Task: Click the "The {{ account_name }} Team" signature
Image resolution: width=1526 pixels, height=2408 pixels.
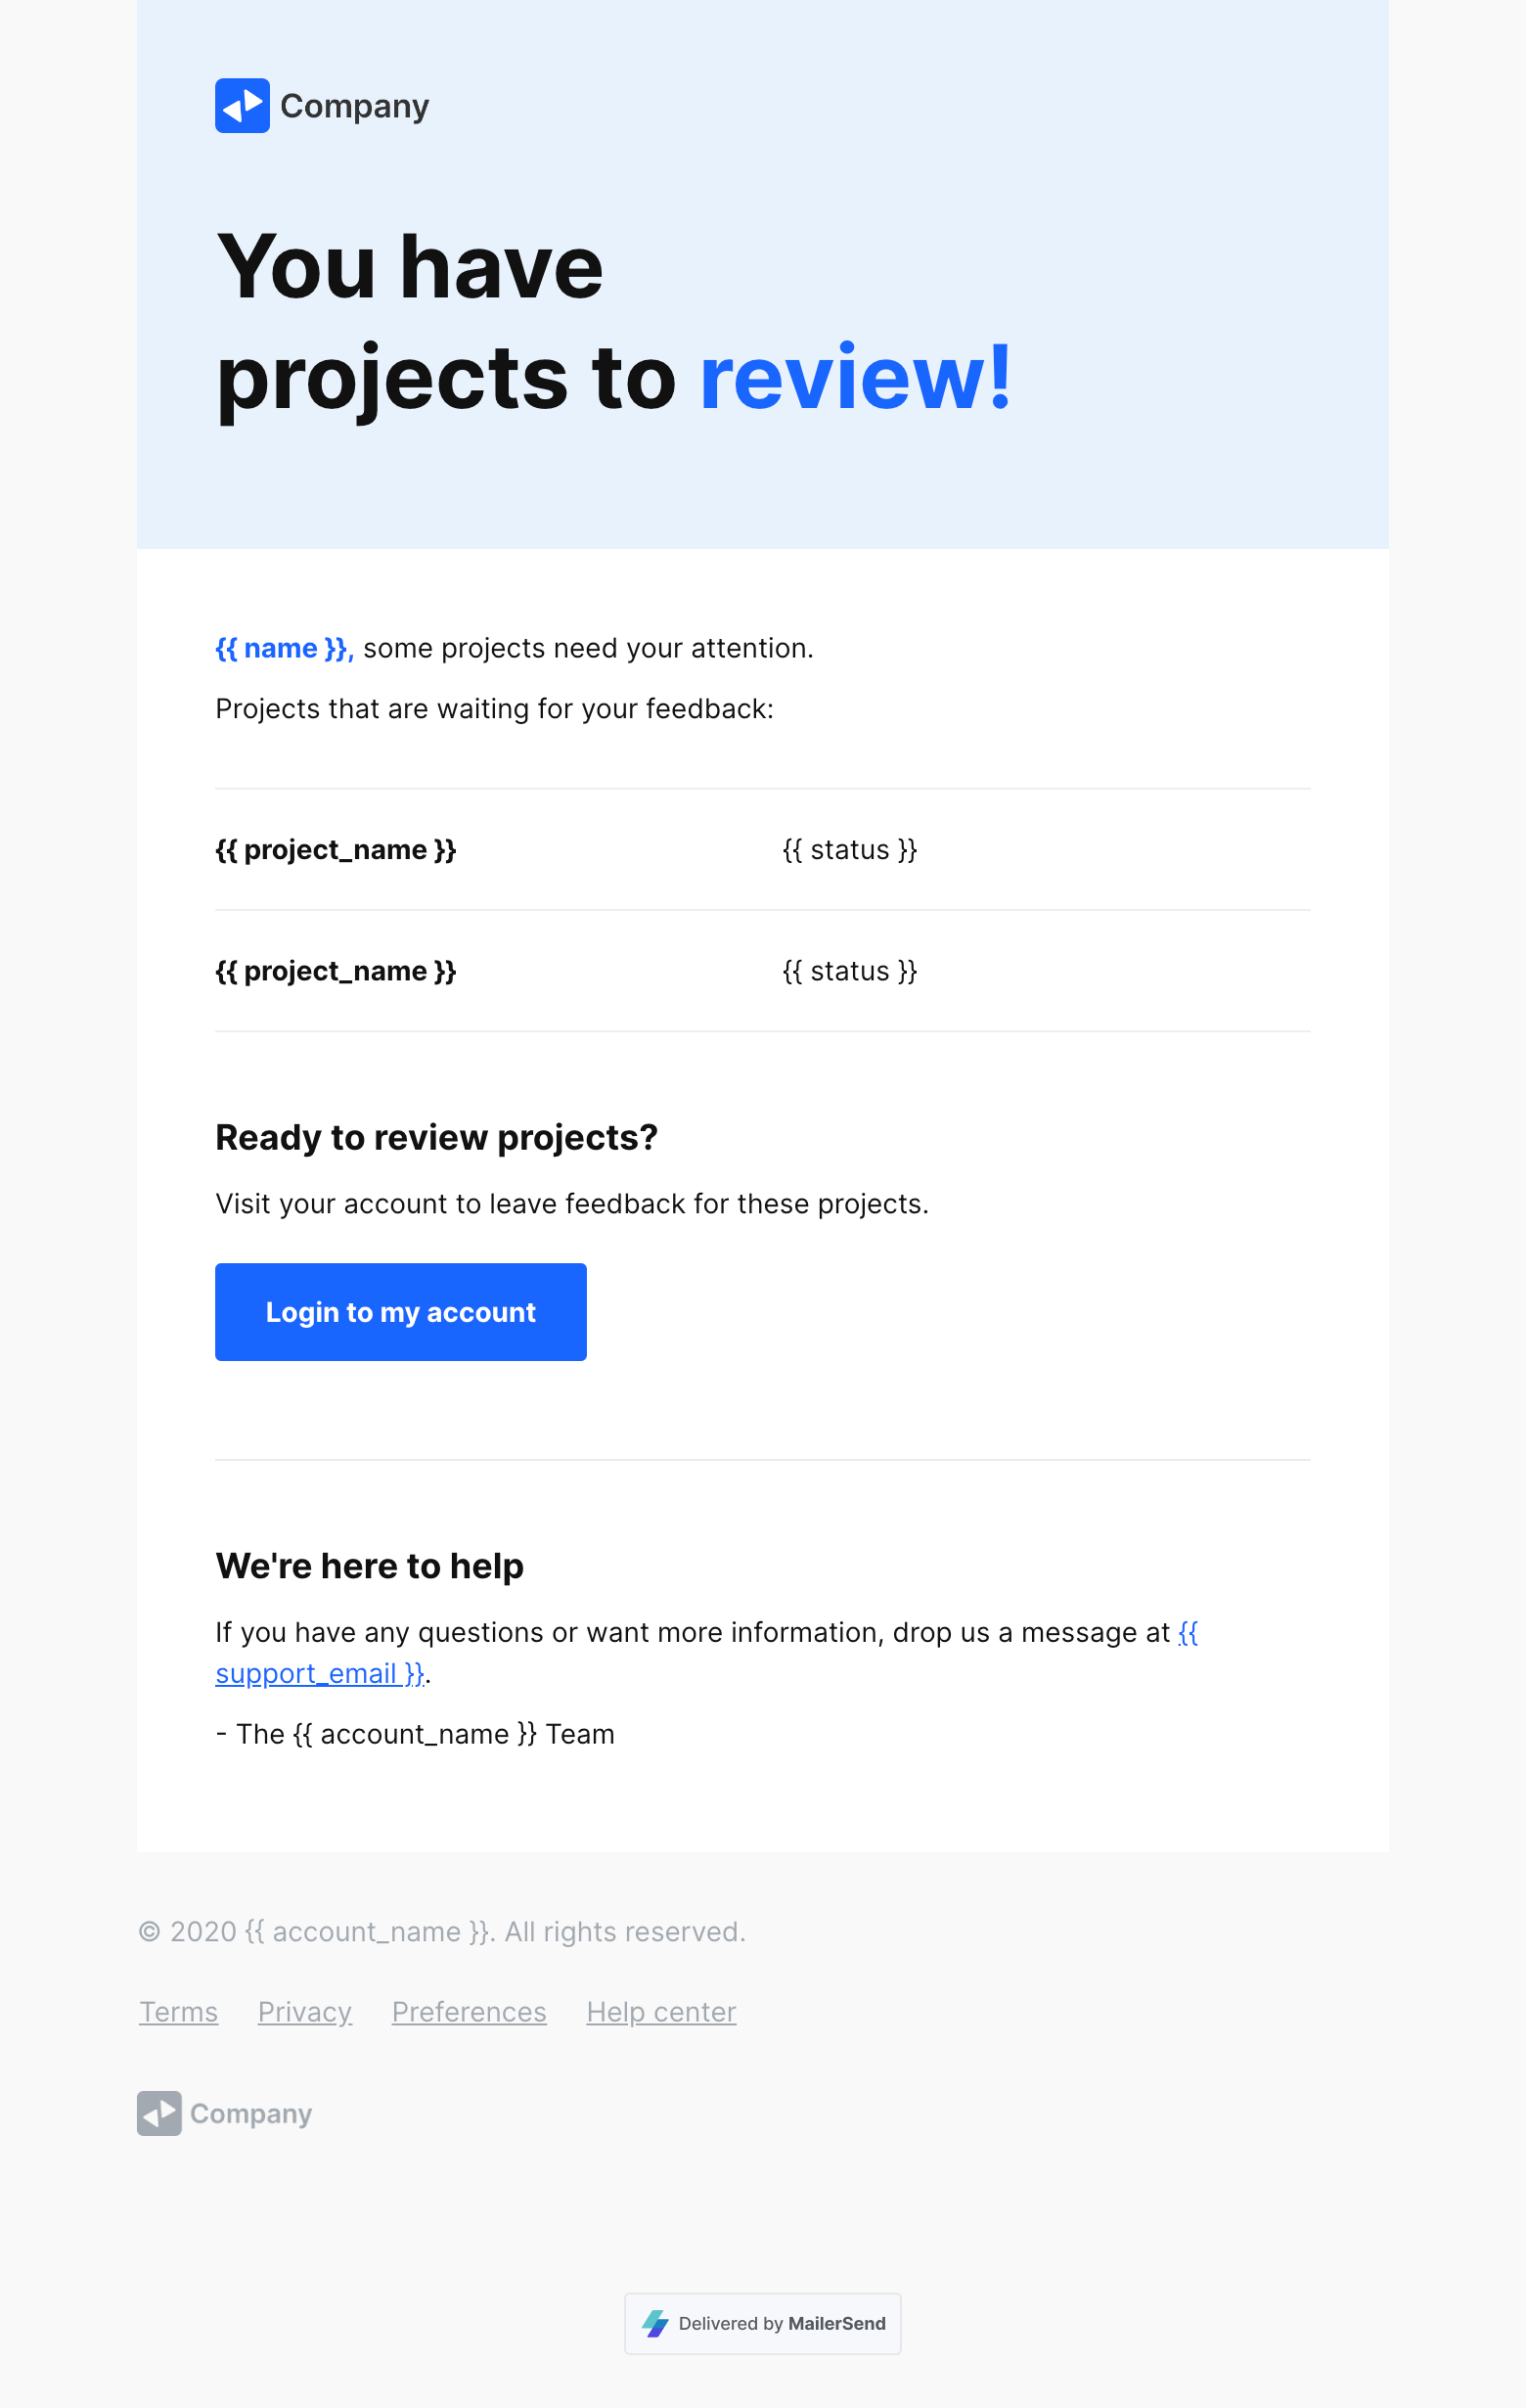Action: pyautogui.click(x=415, y=1734)
